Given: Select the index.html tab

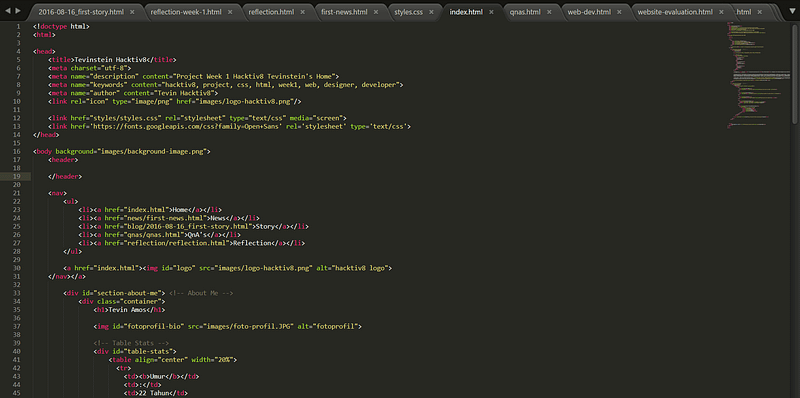Looking at the screenshot, I should (x=466, y=12).
